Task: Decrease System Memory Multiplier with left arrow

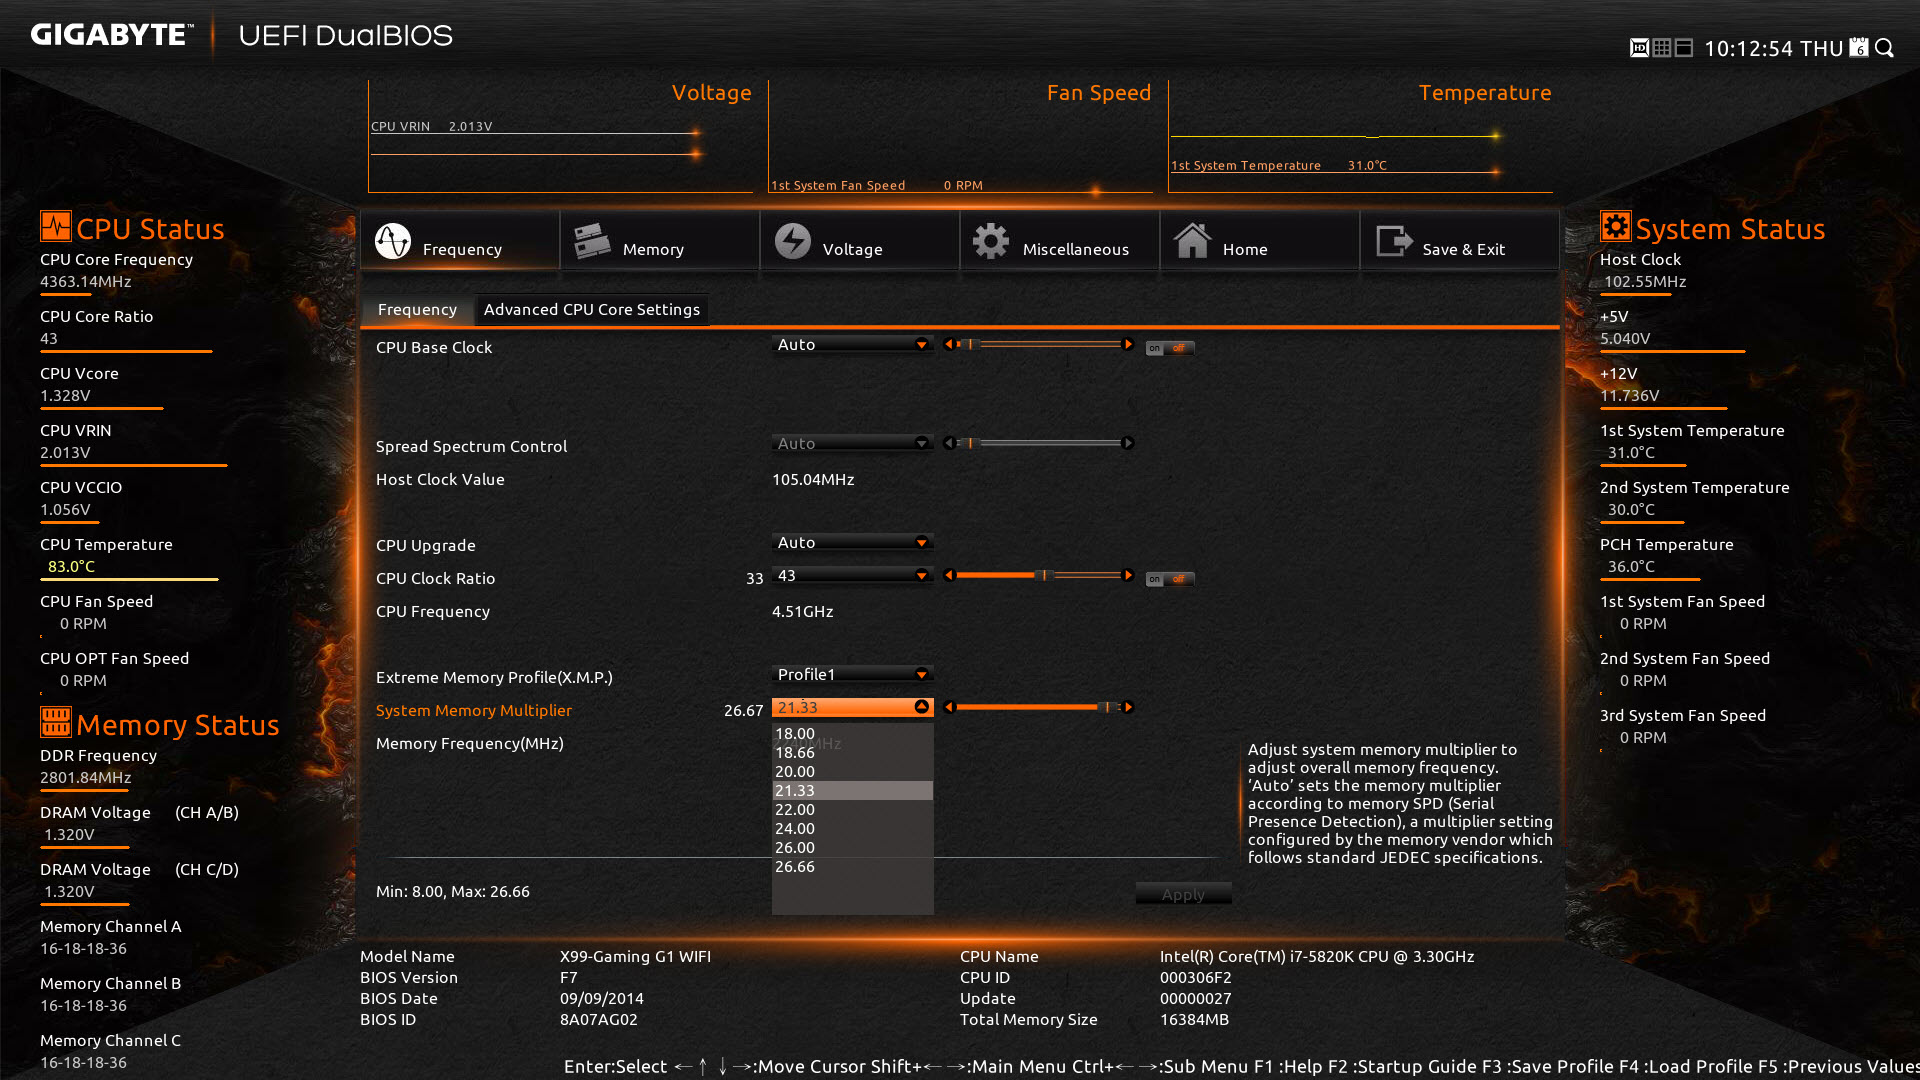Action: pos(949,707)
